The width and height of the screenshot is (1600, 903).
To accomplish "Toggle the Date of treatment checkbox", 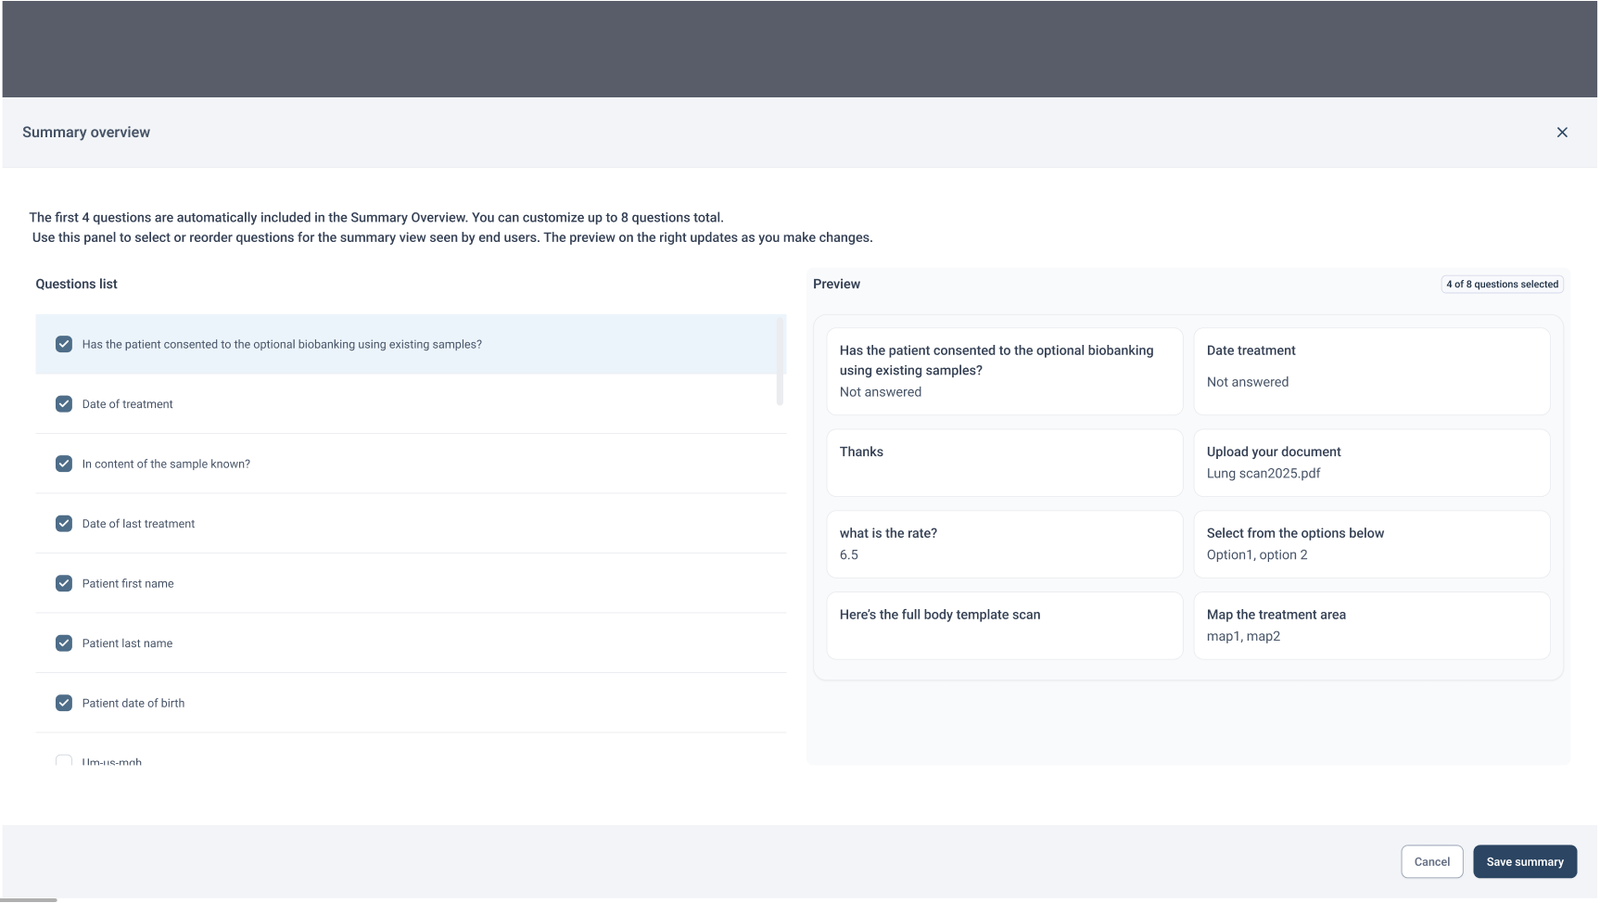I will tap(64, 404).
